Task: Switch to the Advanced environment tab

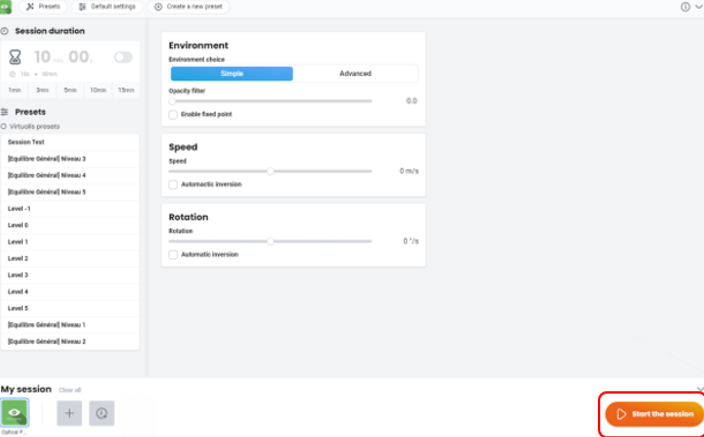Action: pyautogui.click(x=355, y=74)
